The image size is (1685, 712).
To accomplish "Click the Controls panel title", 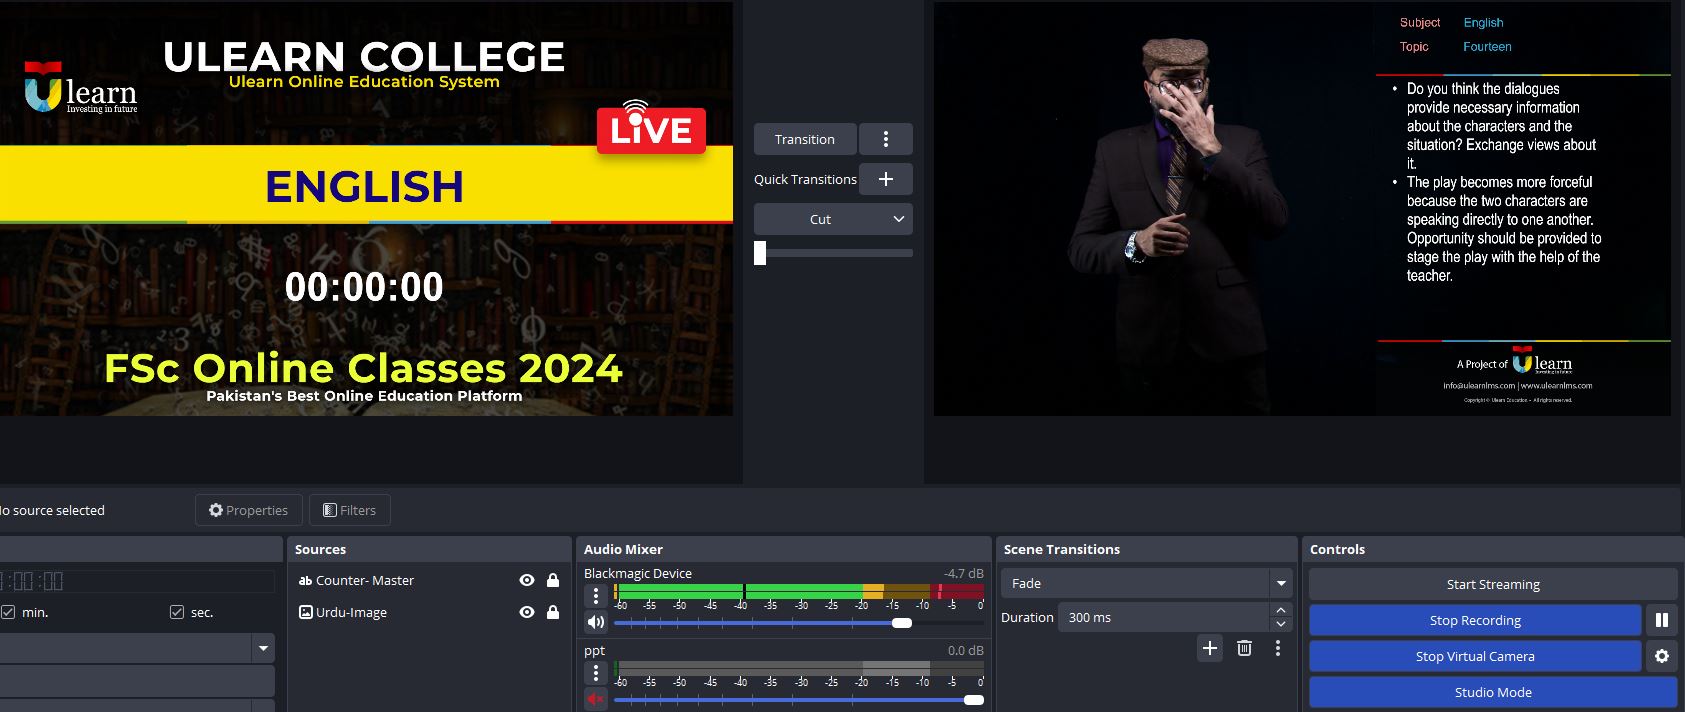I will point(1337,549).
